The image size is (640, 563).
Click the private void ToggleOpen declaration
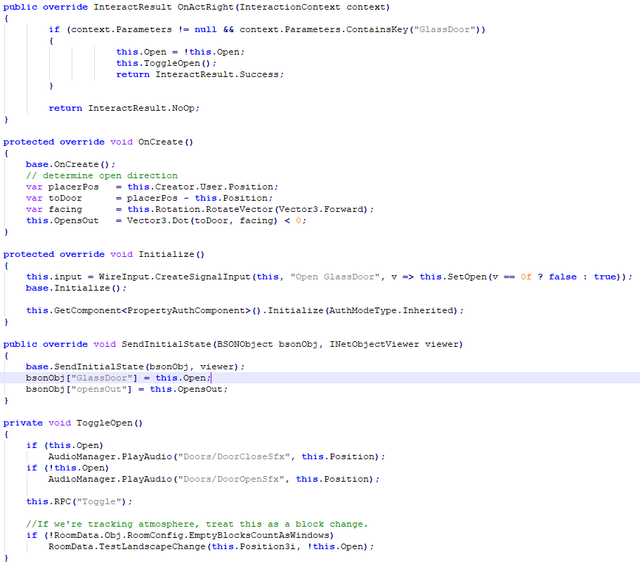coord(73,423)
